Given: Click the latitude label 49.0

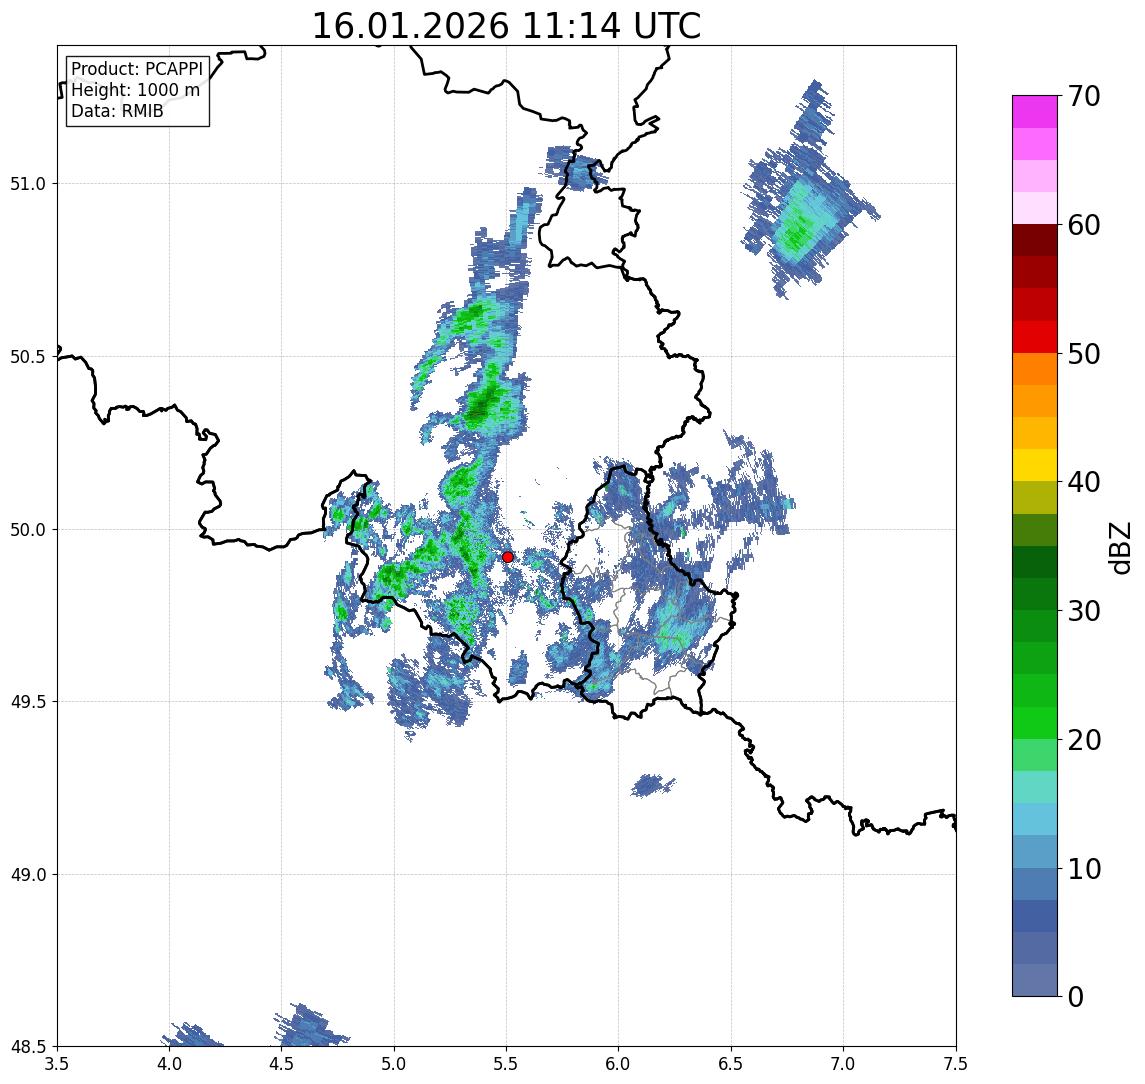Looking at the screenshot, I should [x=28, y=874].
